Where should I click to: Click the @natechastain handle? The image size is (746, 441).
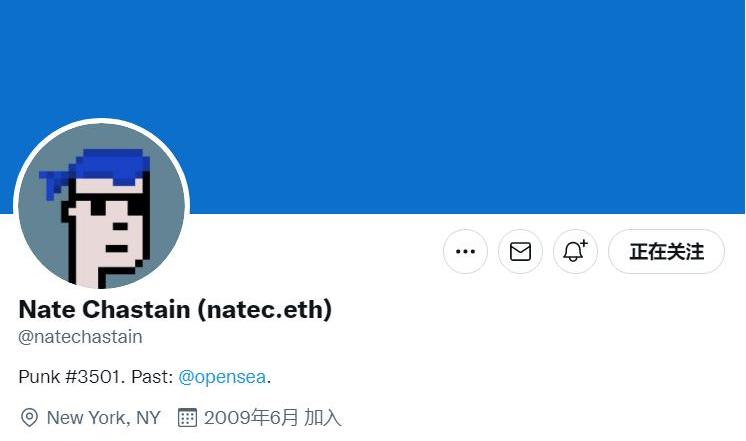tap(80, 337)
